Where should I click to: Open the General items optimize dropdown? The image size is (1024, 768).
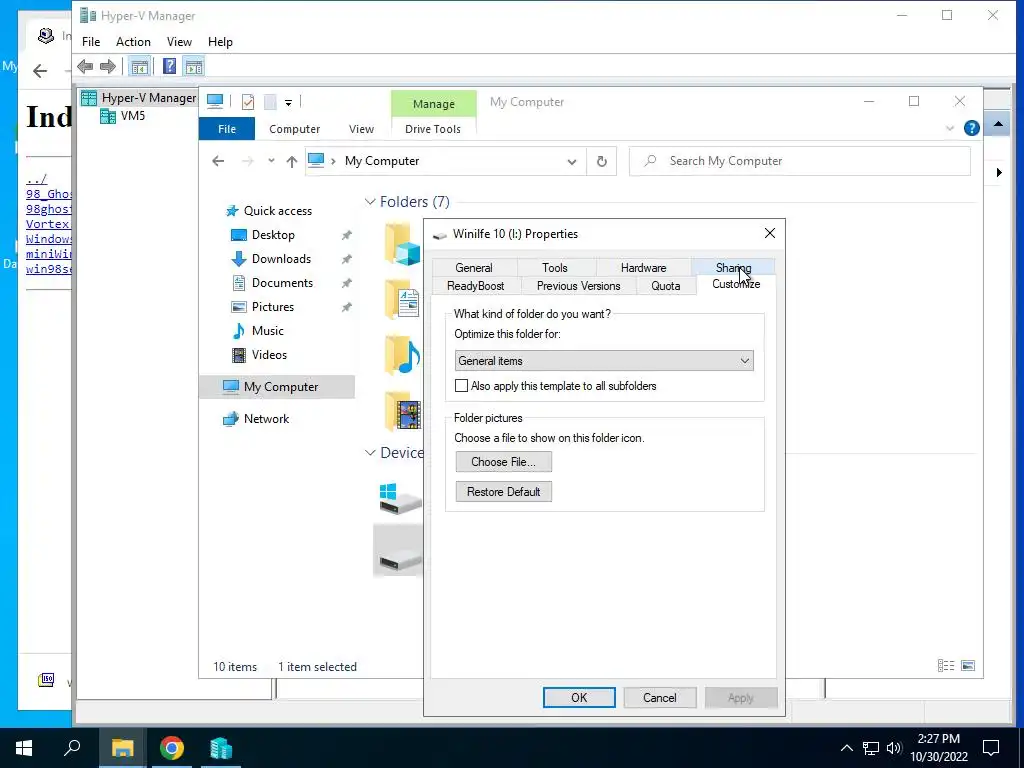click(x=604, y=360)
